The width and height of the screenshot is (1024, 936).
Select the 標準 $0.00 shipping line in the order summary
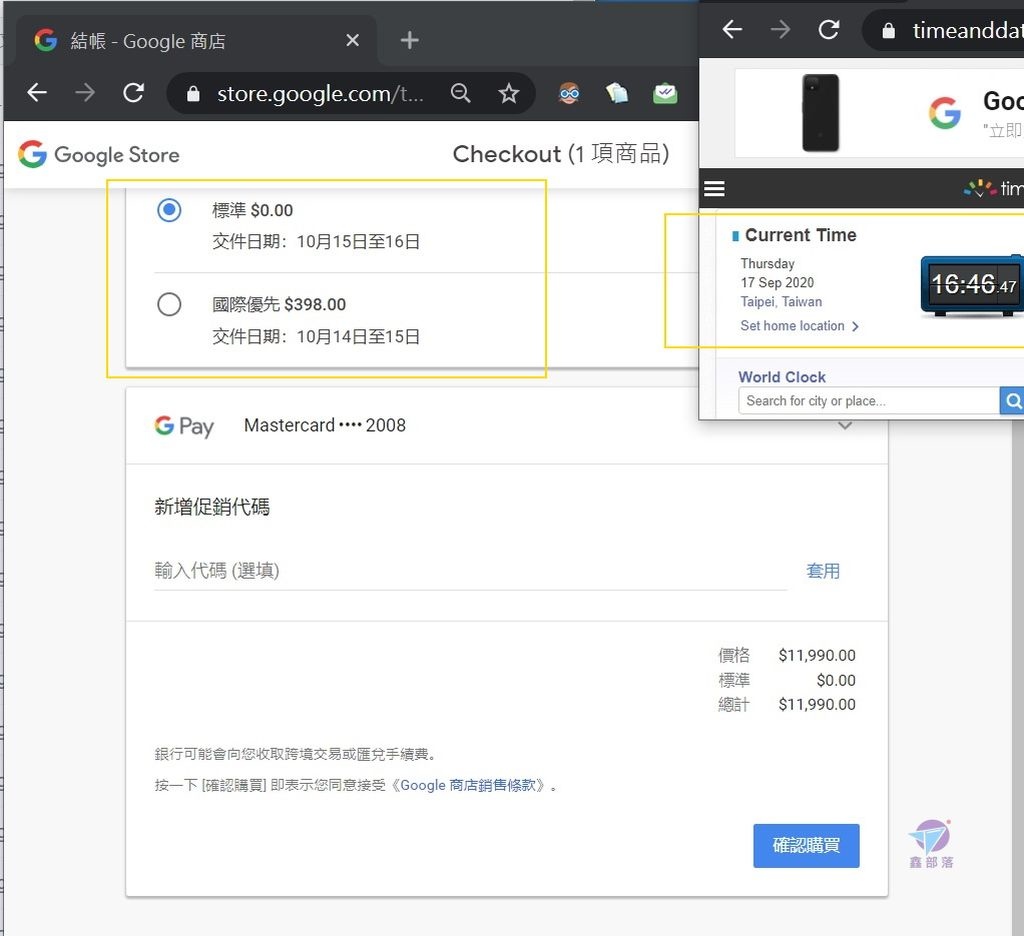(787, 680)
